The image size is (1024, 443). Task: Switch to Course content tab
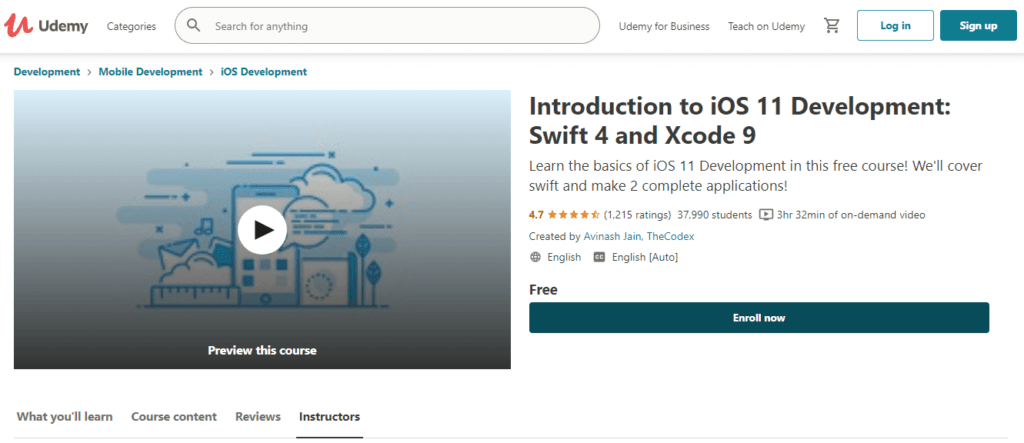click(x=174, y=416)
